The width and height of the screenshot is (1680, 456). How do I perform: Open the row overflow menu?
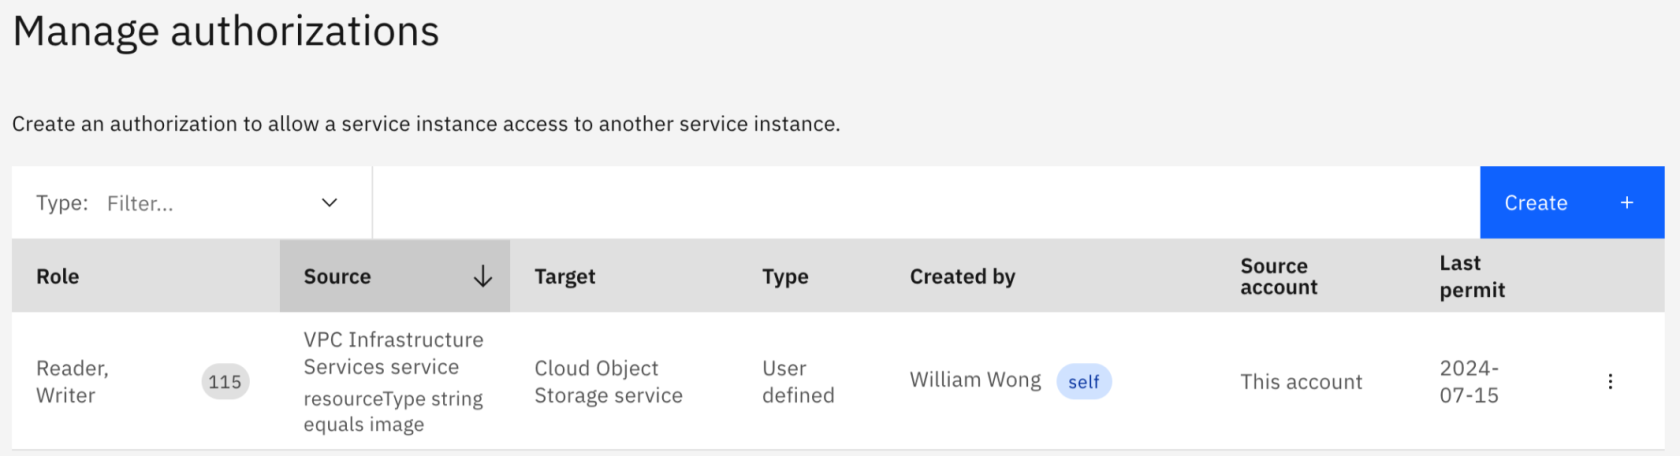click(x=1610, y=381)
